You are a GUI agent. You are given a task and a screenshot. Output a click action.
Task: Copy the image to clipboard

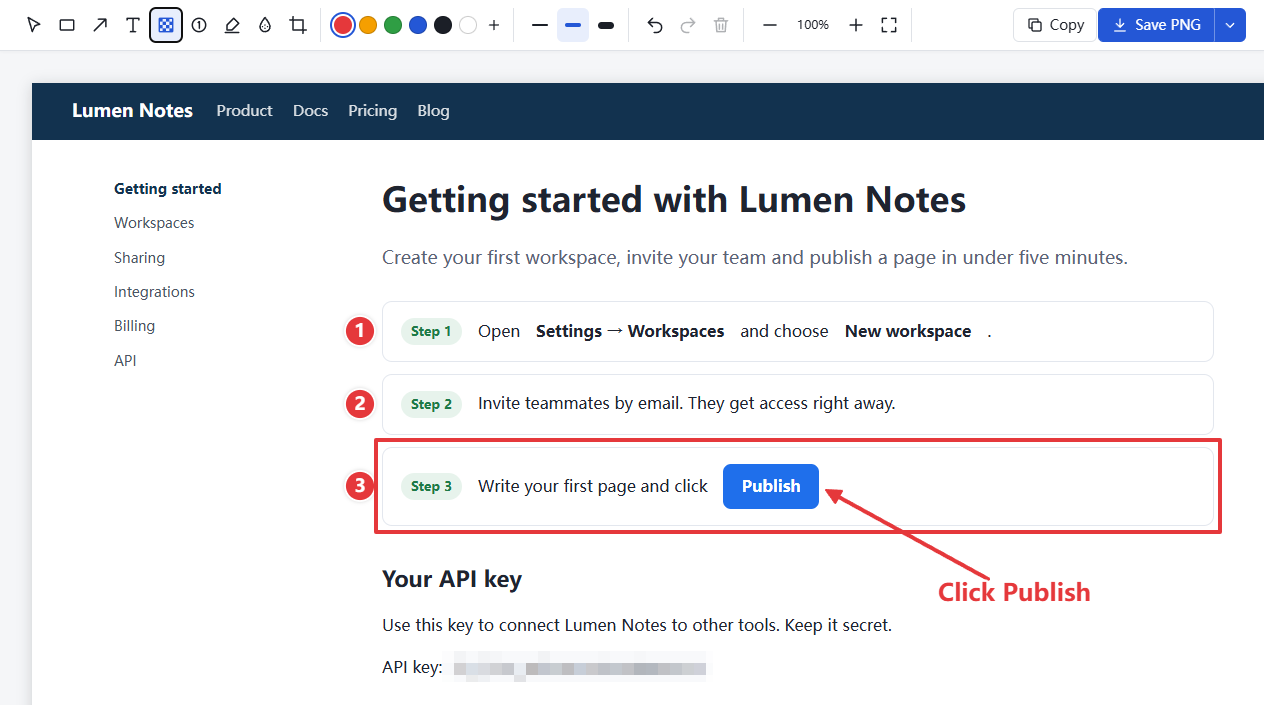(1055, 25)
